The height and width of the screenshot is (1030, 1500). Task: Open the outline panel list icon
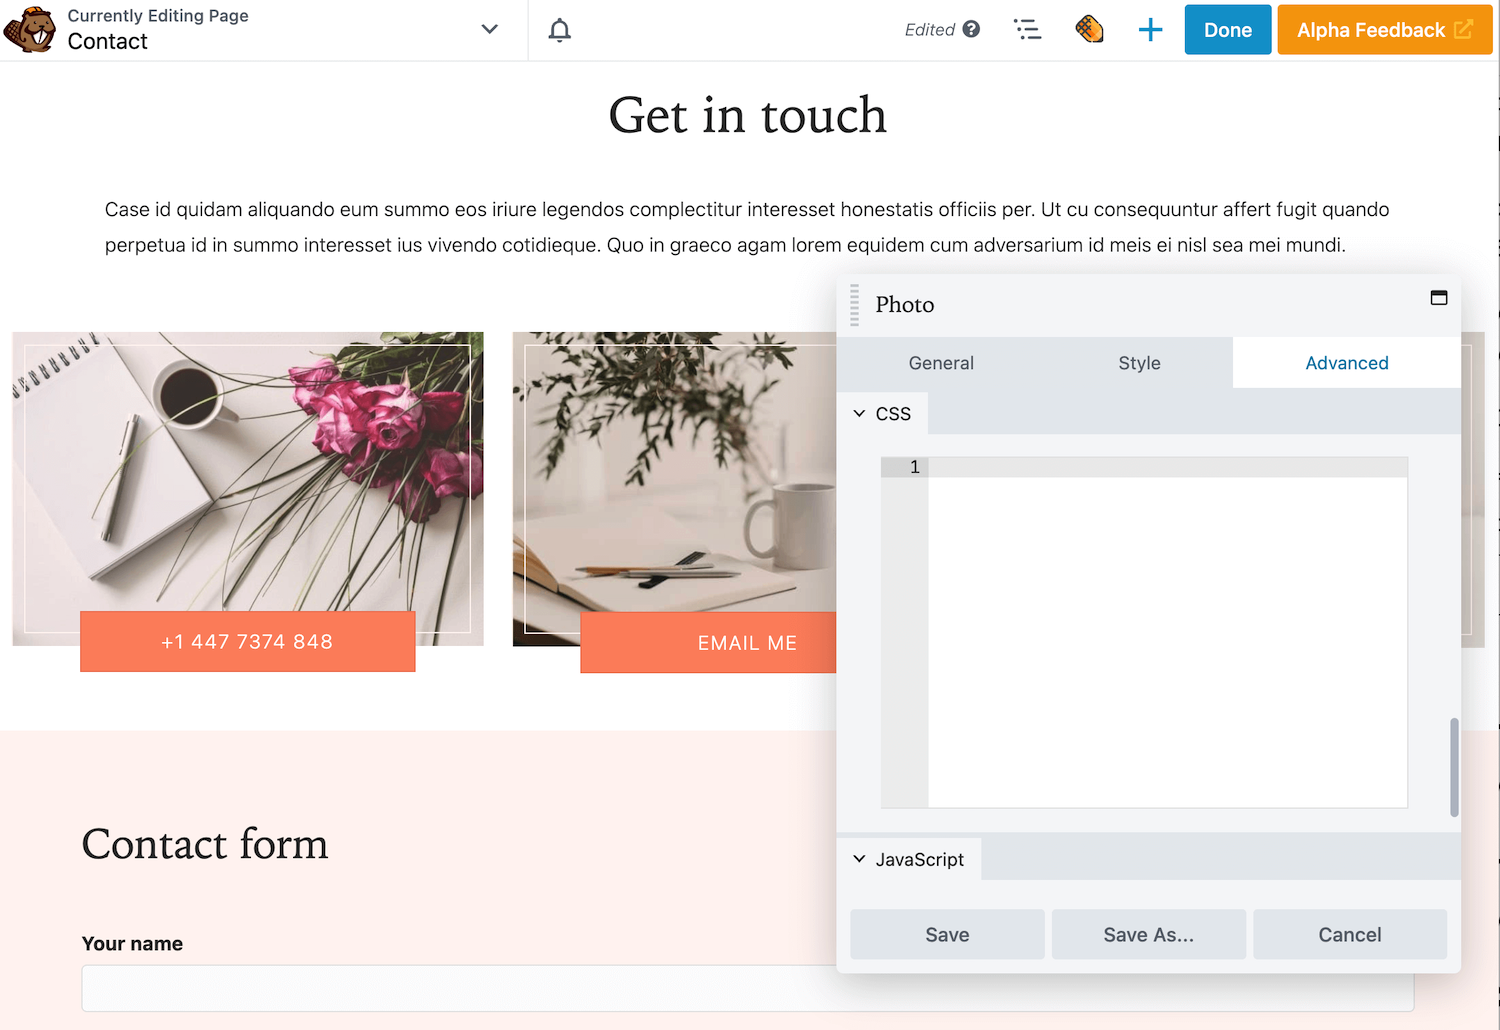1027,30
